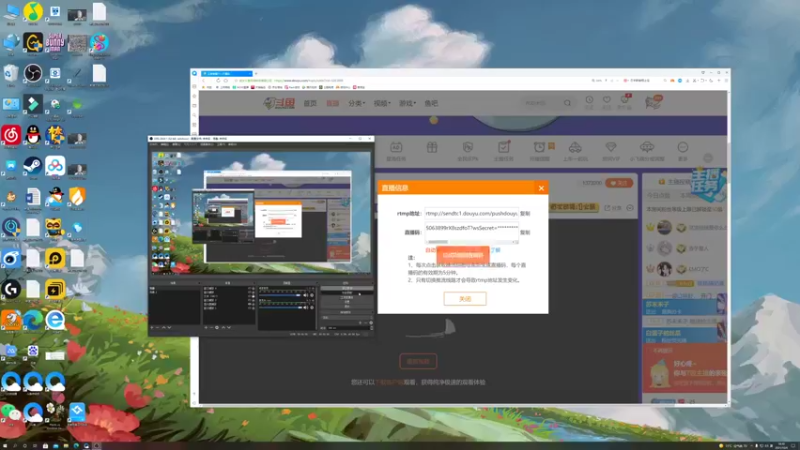Screen dimensions: 800x450
Task: Focus the Douyu search input box
Action: 542,103
